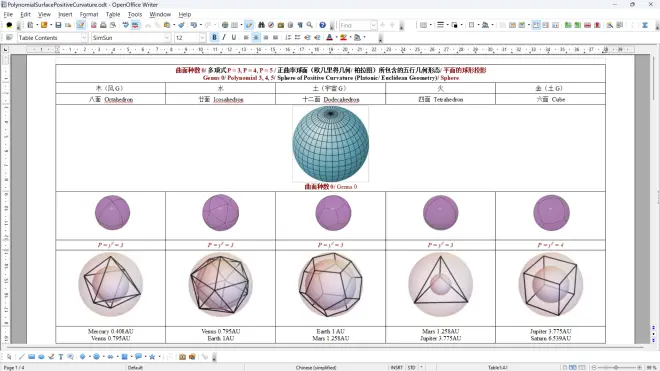This screenshot has height=371, width=660.
Task: Toggle Bullets on the formatting toolbar
Action: coord(298,37)
